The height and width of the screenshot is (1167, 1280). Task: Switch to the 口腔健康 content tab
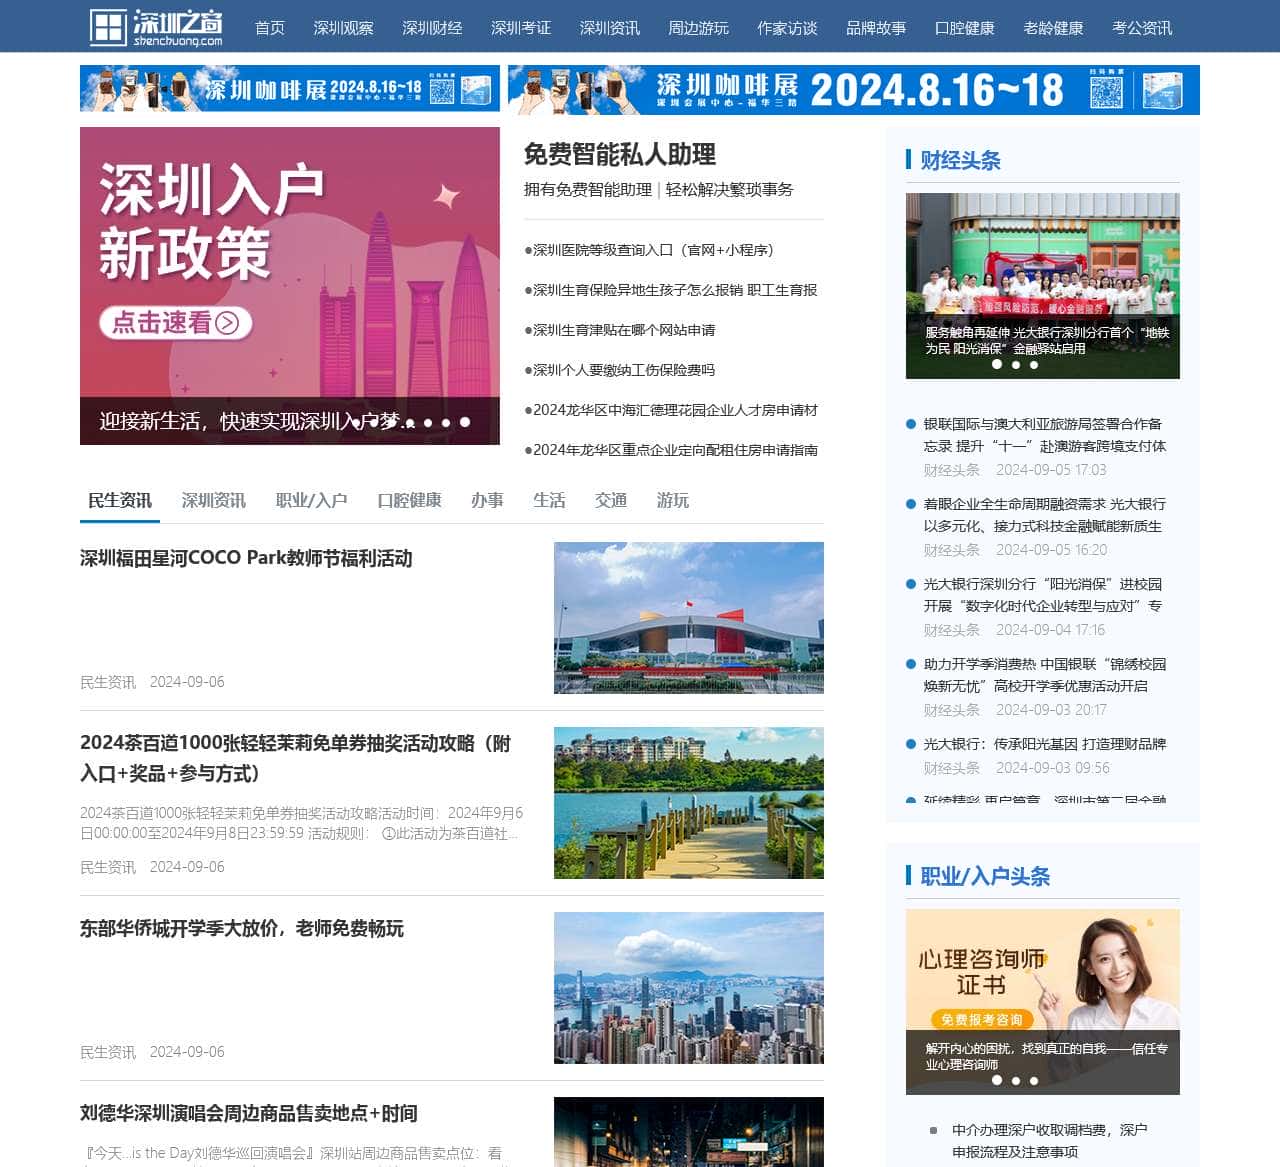point(410,500)
